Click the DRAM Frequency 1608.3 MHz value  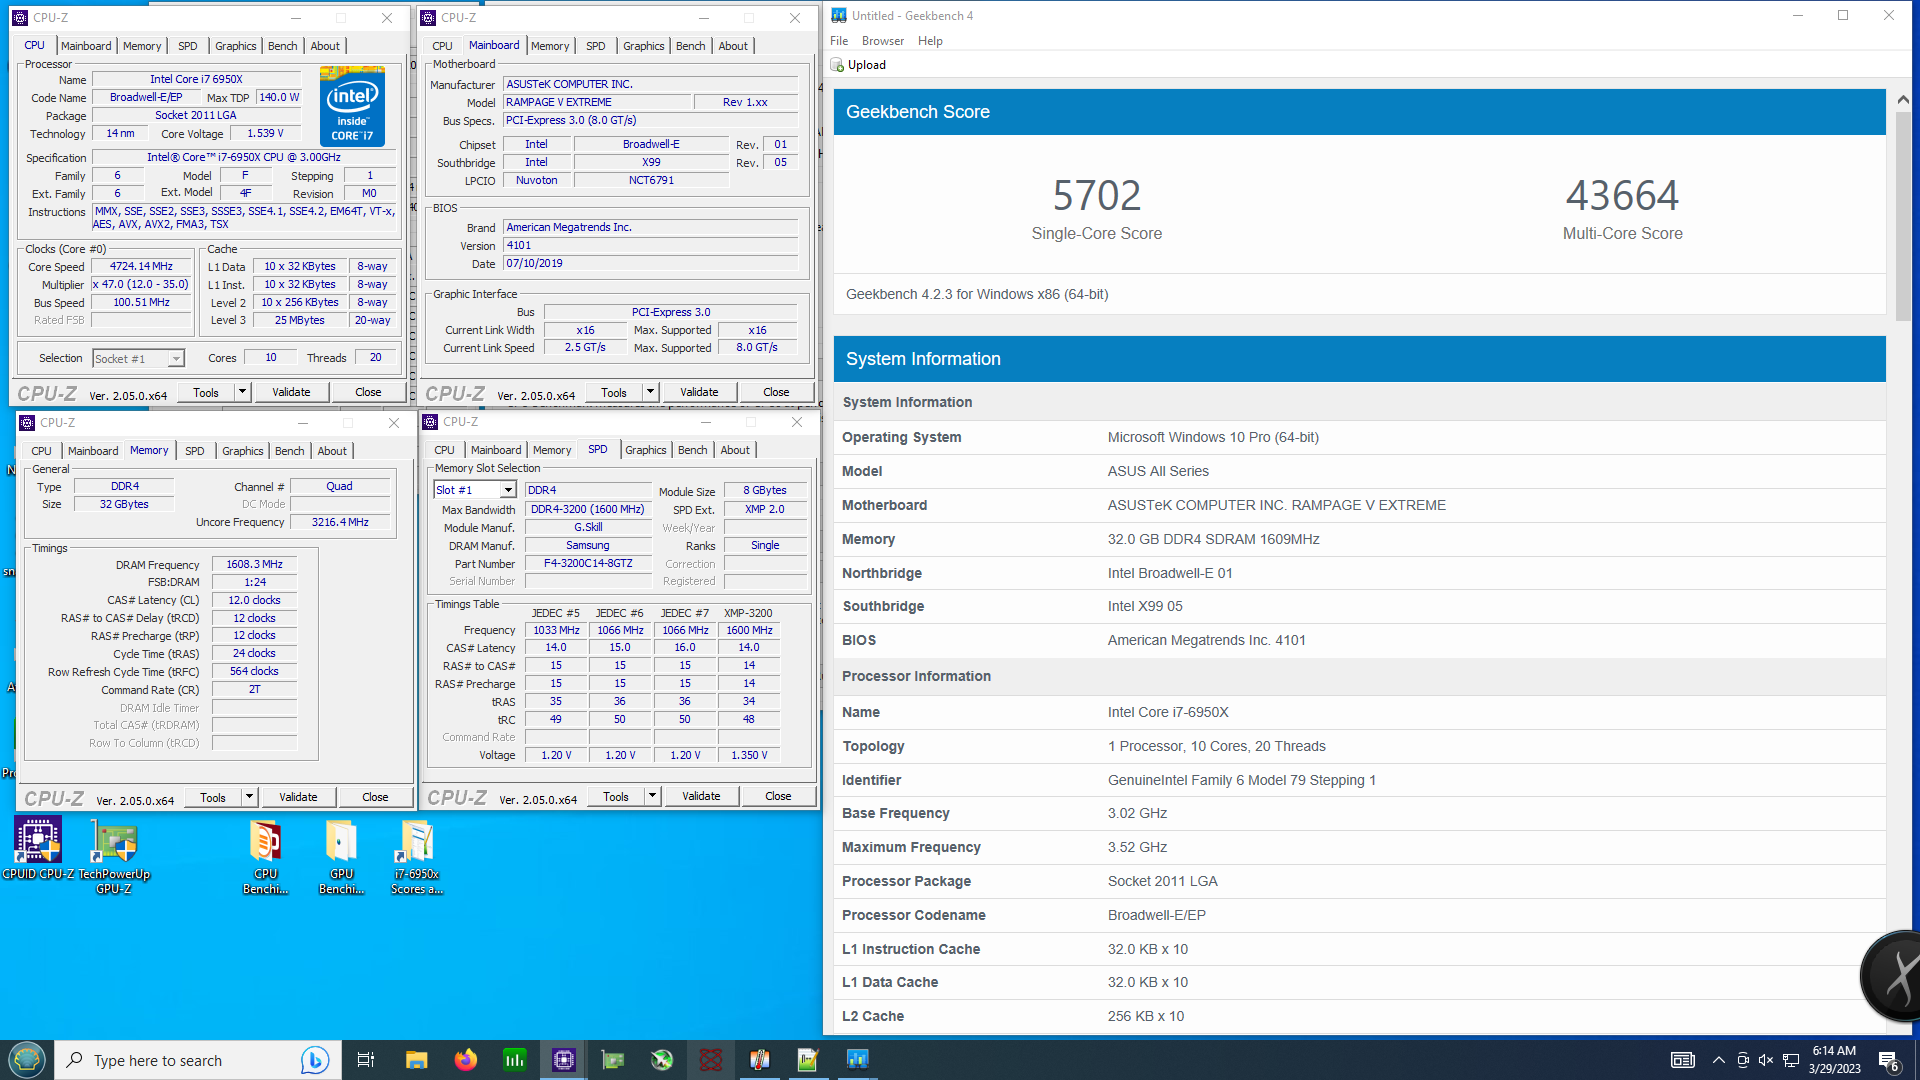point(254,565)
